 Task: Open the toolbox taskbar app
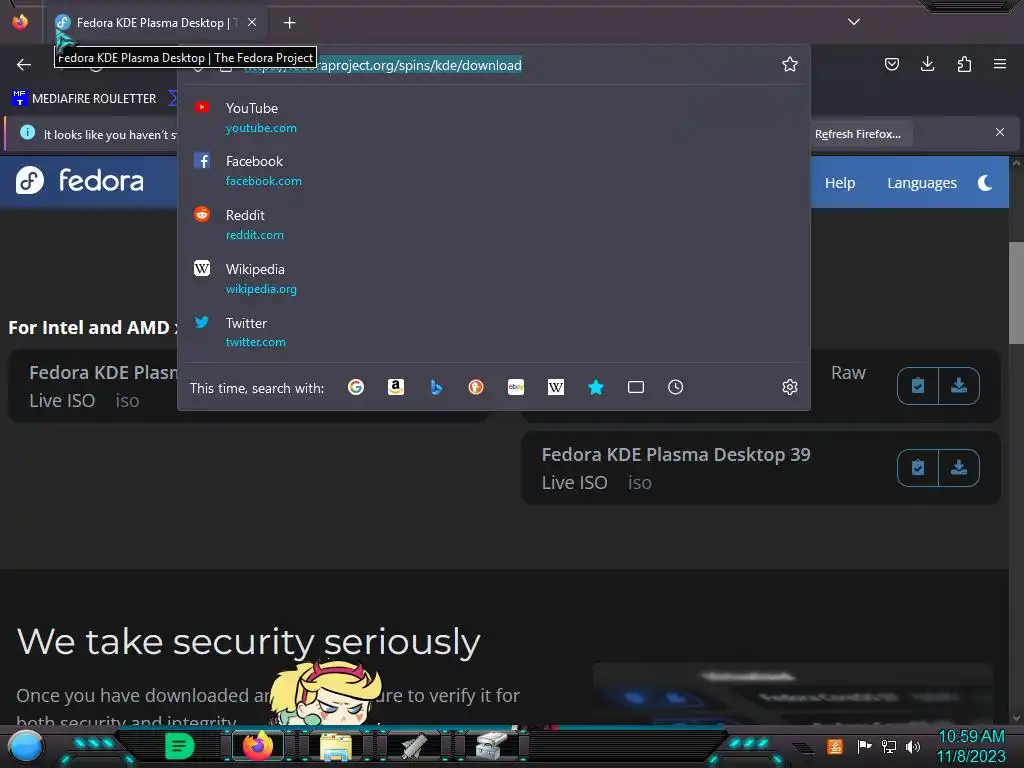pos(492,746)
